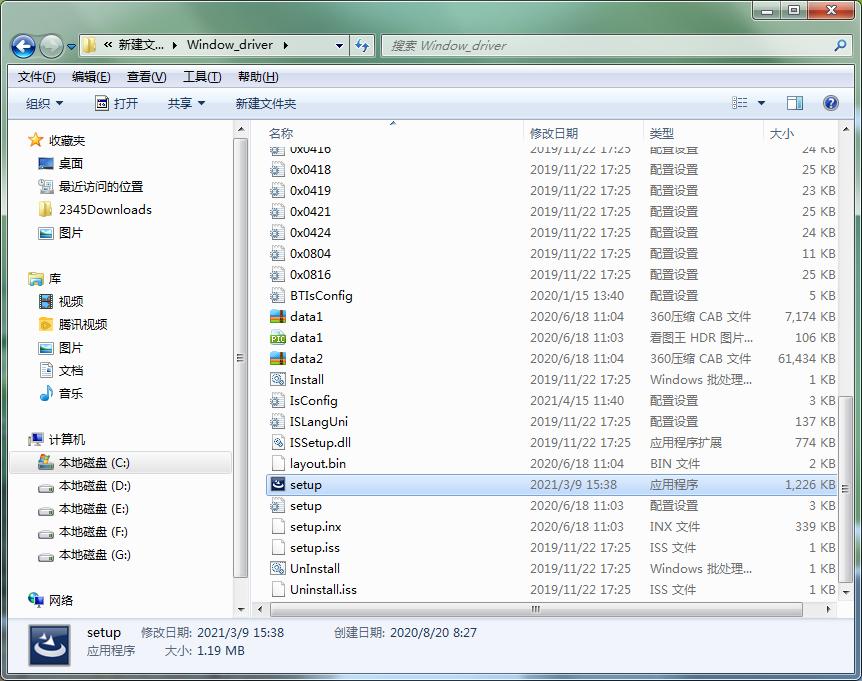Click the ISSetup.dll file icon
The image size is (862, 681).
[278, 442]
